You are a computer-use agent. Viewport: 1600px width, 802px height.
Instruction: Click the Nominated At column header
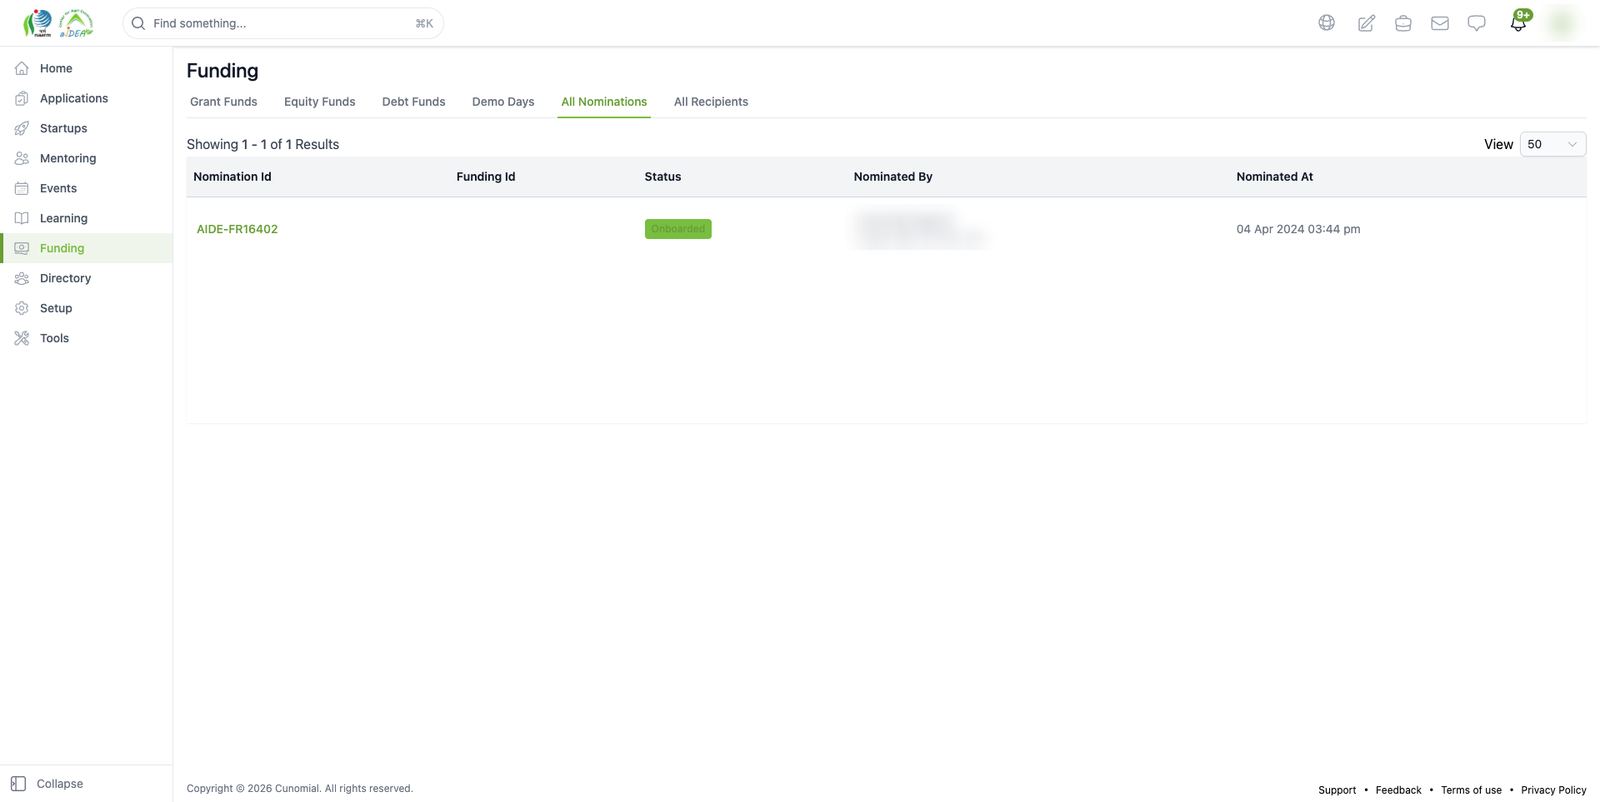pyautogui.click(x=1274, y=177)
